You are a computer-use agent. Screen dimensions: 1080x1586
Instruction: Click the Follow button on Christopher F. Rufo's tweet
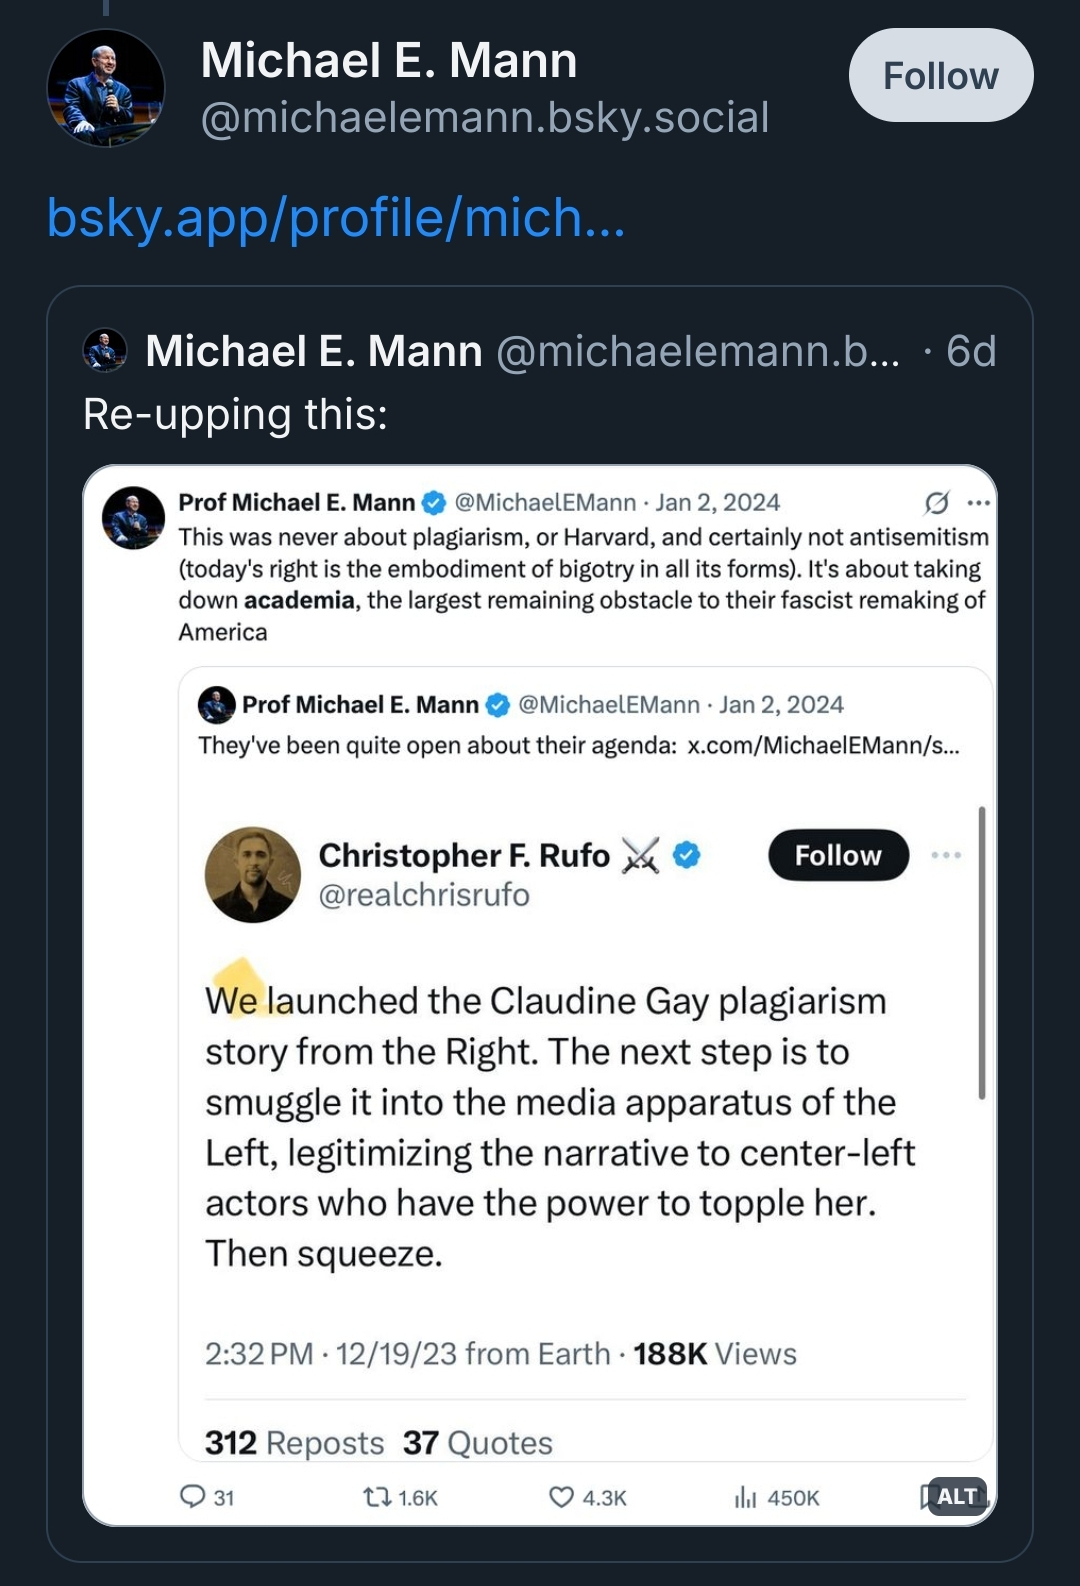click(x=838, y=855)
